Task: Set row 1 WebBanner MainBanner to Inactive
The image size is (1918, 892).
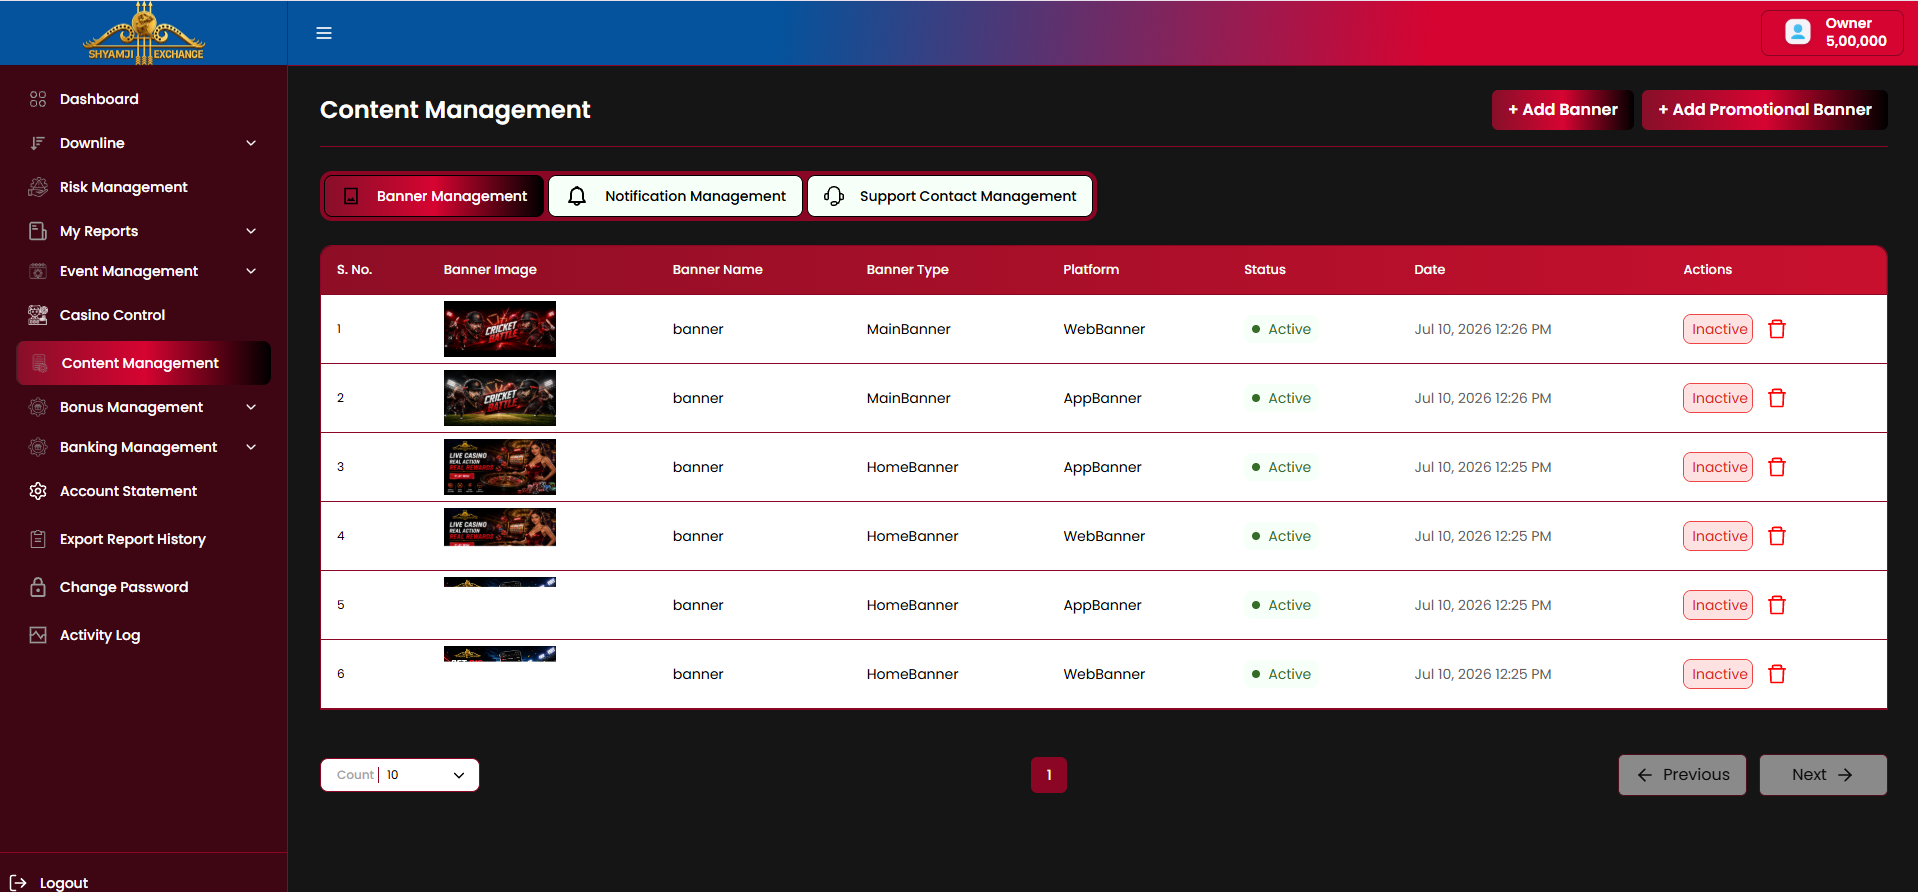Action: click(x=1718, y=329)
